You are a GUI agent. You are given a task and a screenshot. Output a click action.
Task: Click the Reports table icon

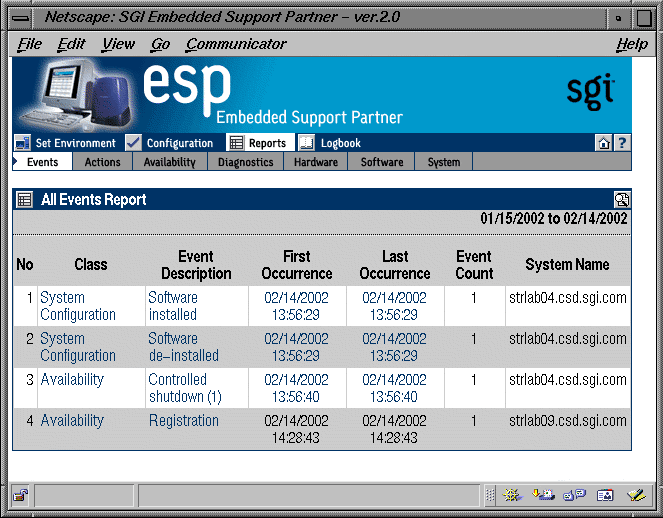236,143
